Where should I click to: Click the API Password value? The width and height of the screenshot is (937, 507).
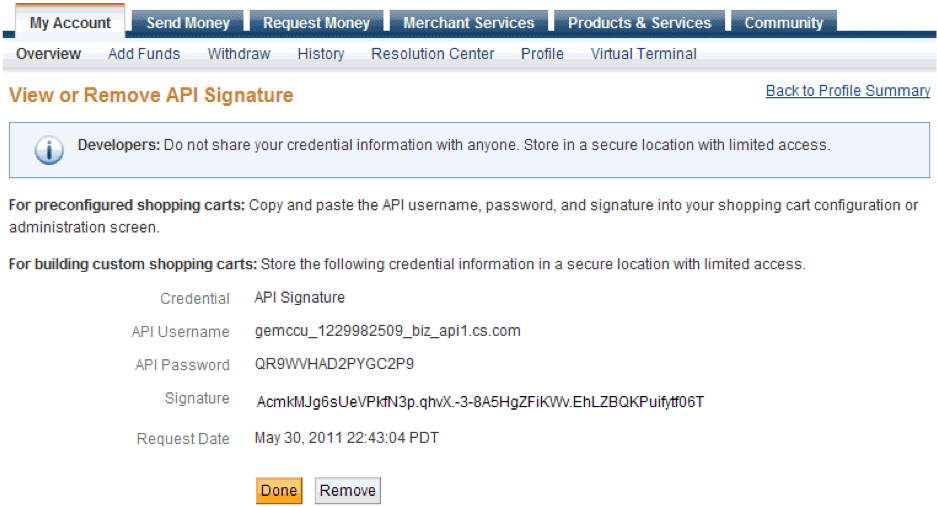[334, 364]
